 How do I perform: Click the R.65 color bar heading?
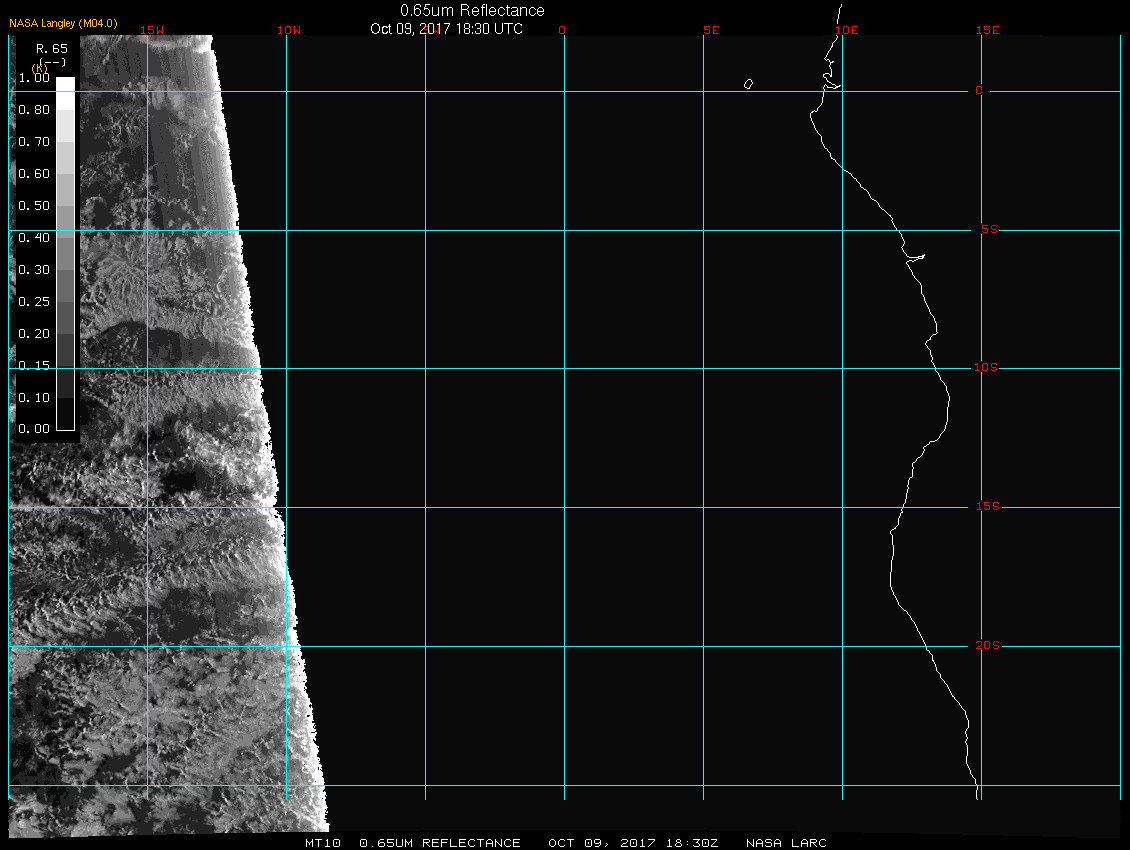tap(52, 48)
